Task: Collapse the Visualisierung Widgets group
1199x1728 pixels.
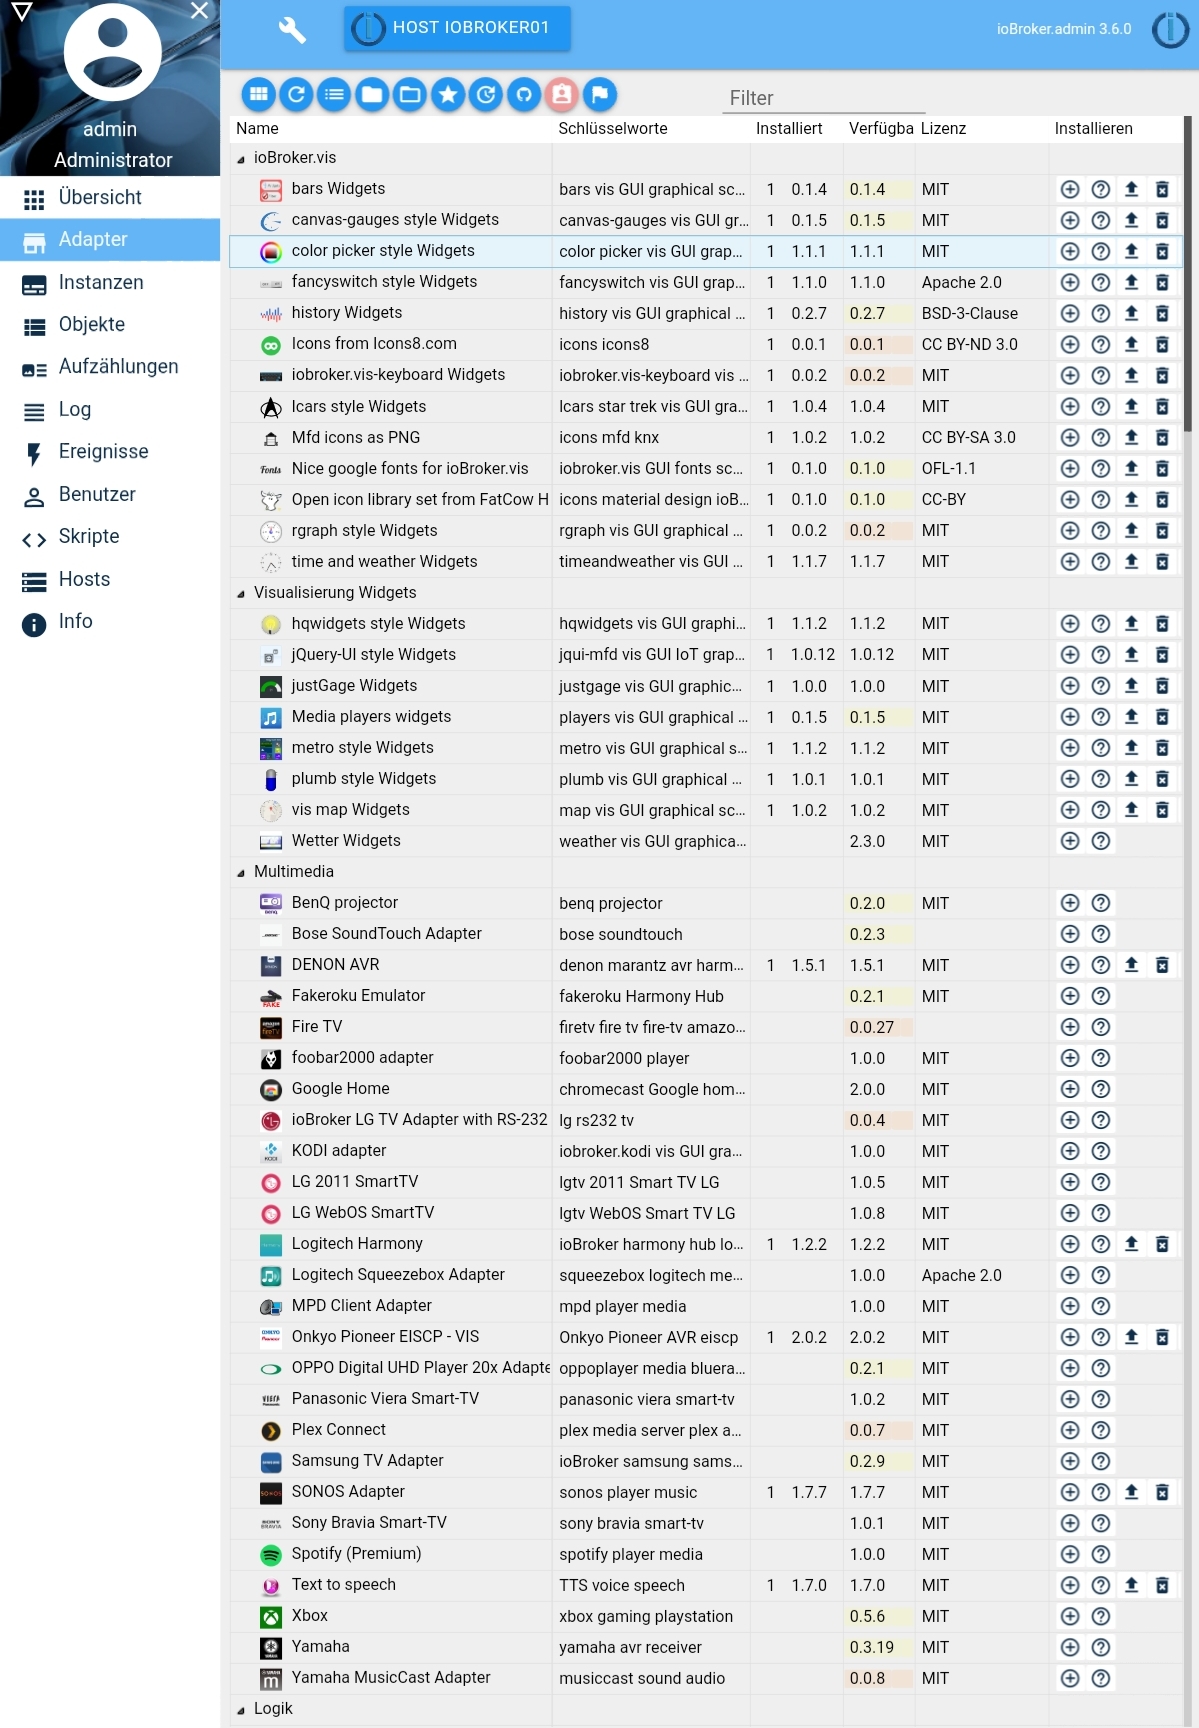Action: (x=240, y=594)
